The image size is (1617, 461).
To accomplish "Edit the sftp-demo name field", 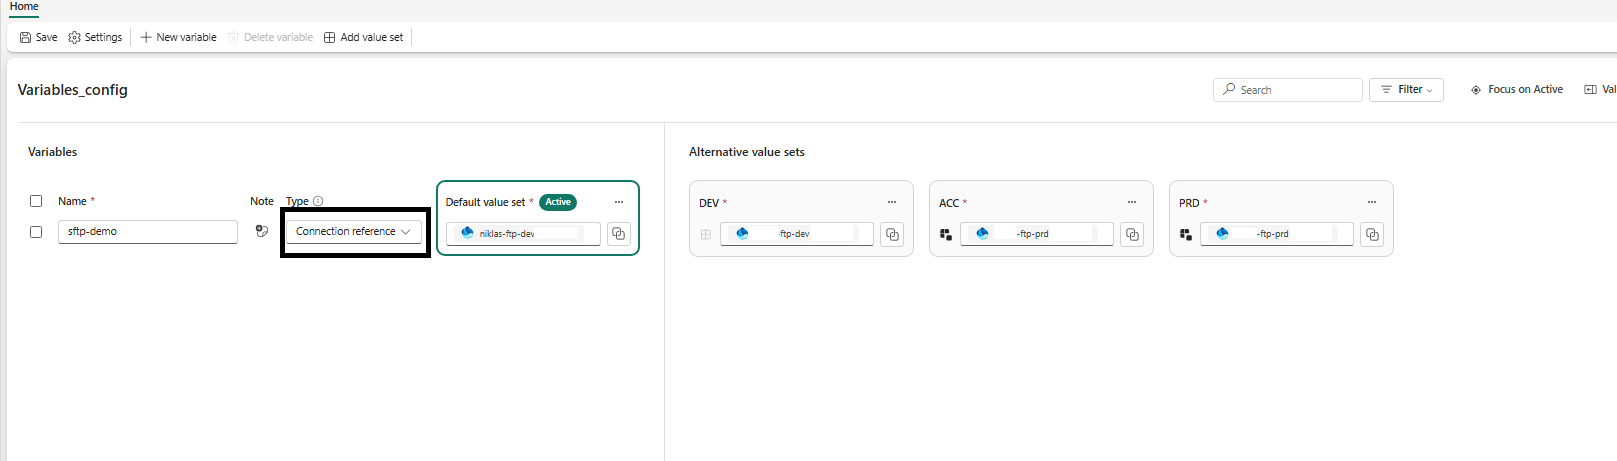I will click(148, 231).
